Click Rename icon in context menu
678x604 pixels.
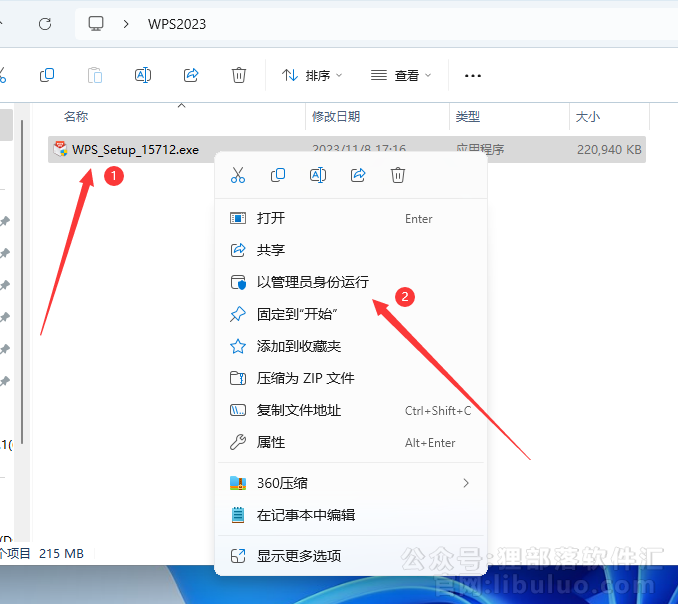318,175
